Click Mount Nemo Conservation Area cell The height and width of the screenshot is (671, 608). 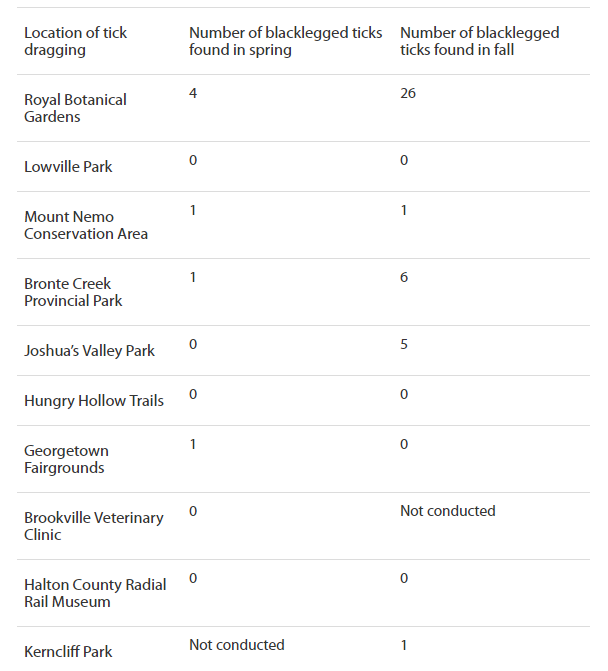86,225
